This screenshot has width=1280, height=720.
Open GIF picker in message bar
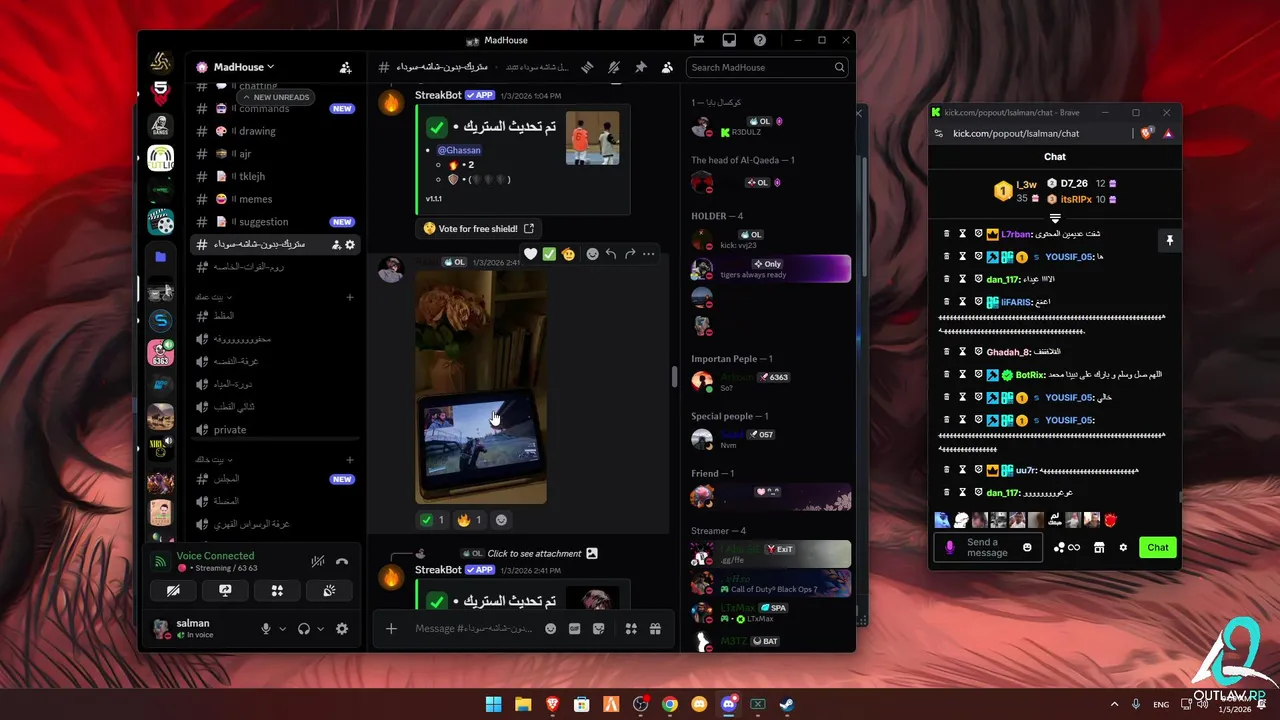(x=575, y=629)
